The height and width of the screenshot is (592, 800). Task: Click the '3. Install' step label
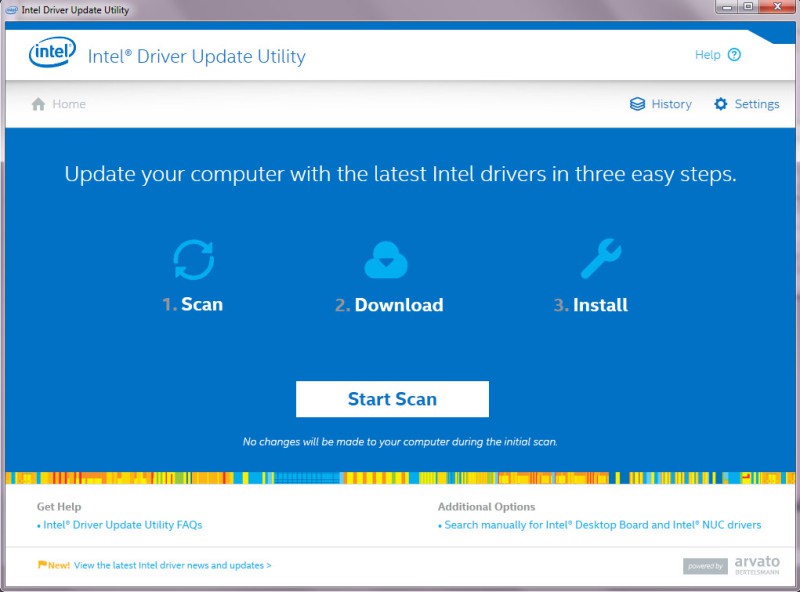591,305
